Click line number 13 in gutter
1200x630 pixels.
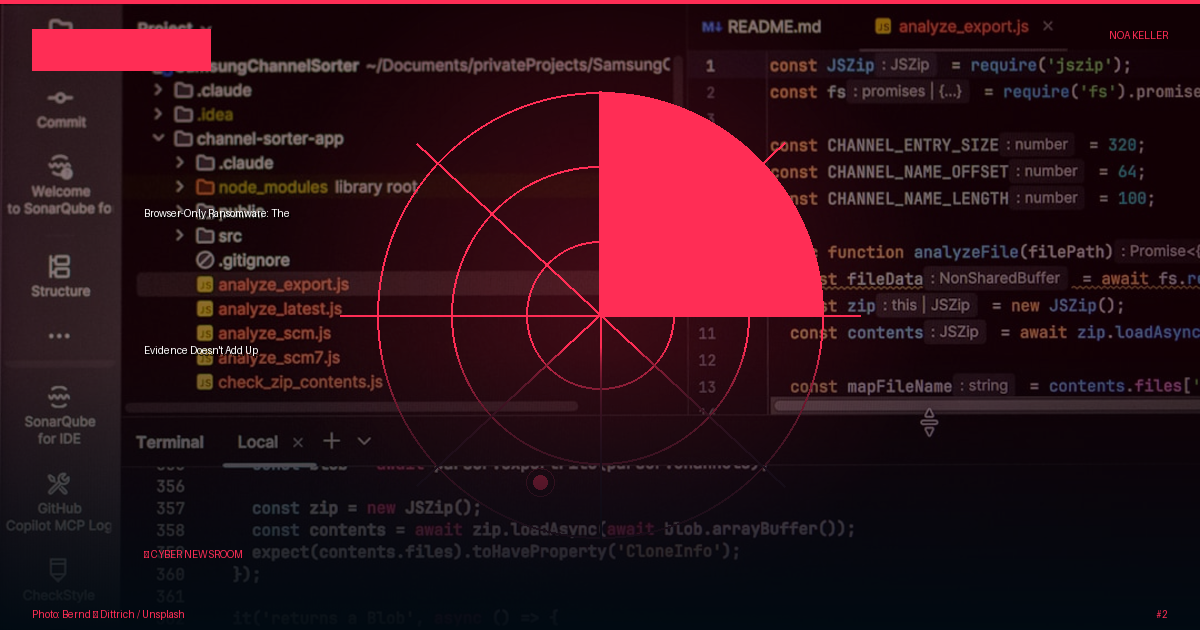pos(708,387)
